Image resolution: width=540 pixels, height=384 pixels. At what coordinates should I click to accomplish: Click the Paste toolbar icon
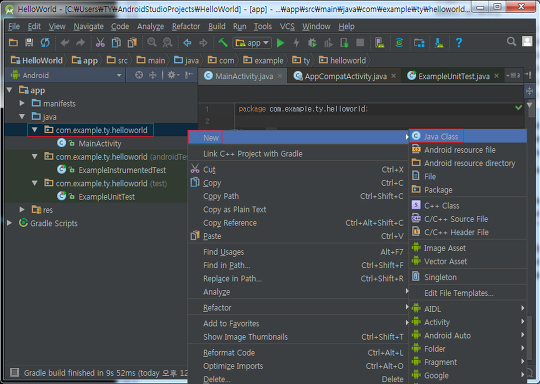132,43
